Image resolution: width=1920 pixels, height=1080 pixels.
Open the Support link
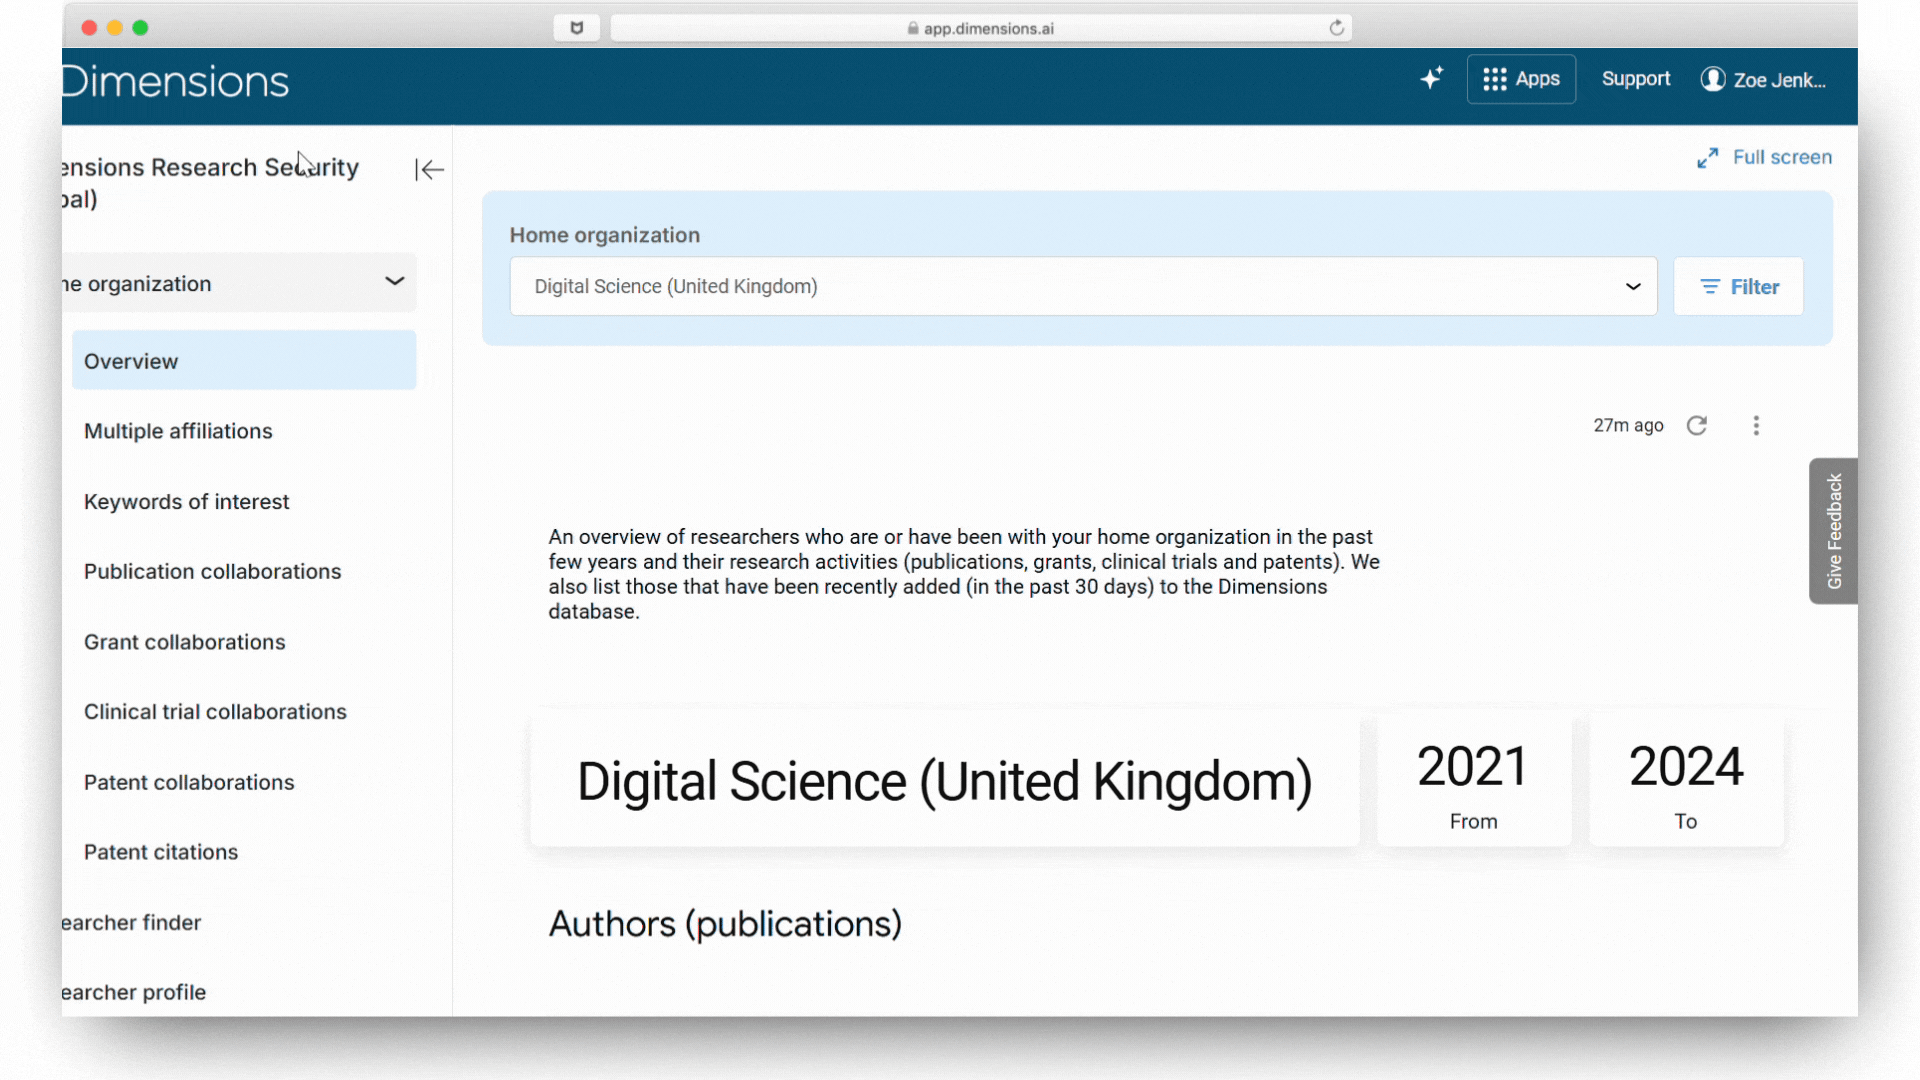point(1635,79)
